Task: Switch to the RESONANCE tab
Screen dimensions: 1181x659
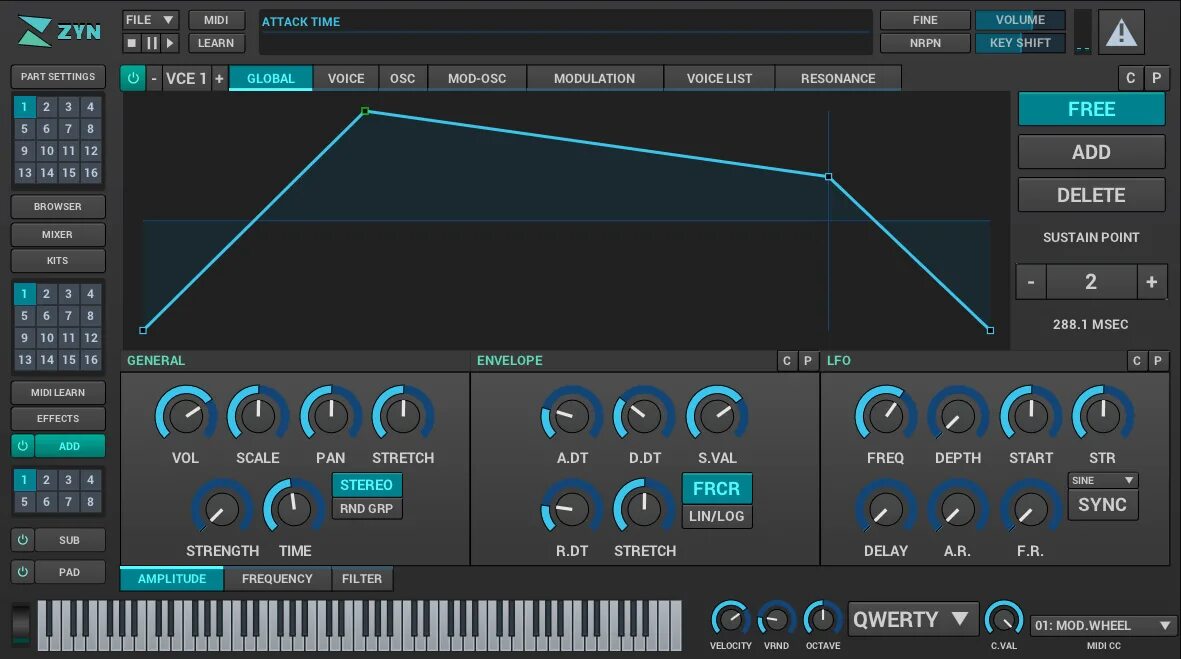Action: tap(838, 77)
